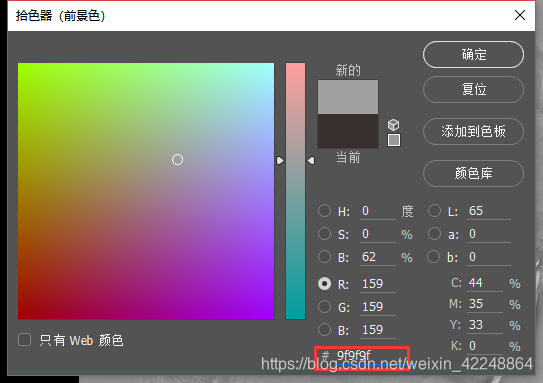Viewport: 543px width, 383px height.
Task: Click the web-safe color square icon
Action: coord(394,140)
